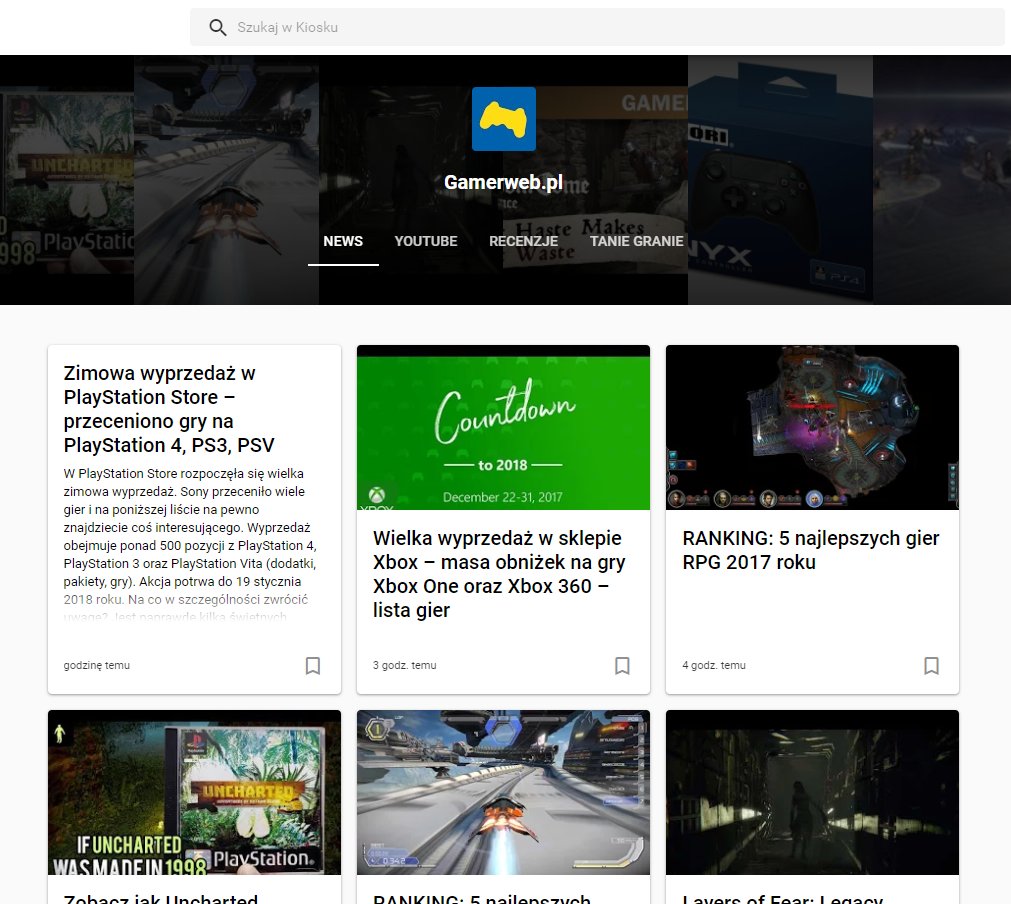This screenshot has height=904, width=1011.
Task: Click the Countdown to 2018 thumbnail
Action: [x=504, y=427]
